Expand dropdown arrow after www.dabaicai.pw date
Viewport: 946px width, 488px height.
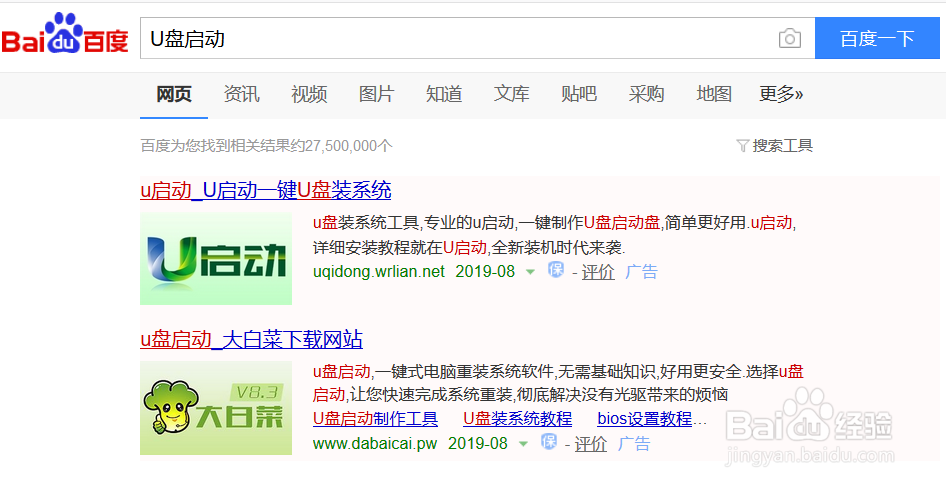pos(523,444)
